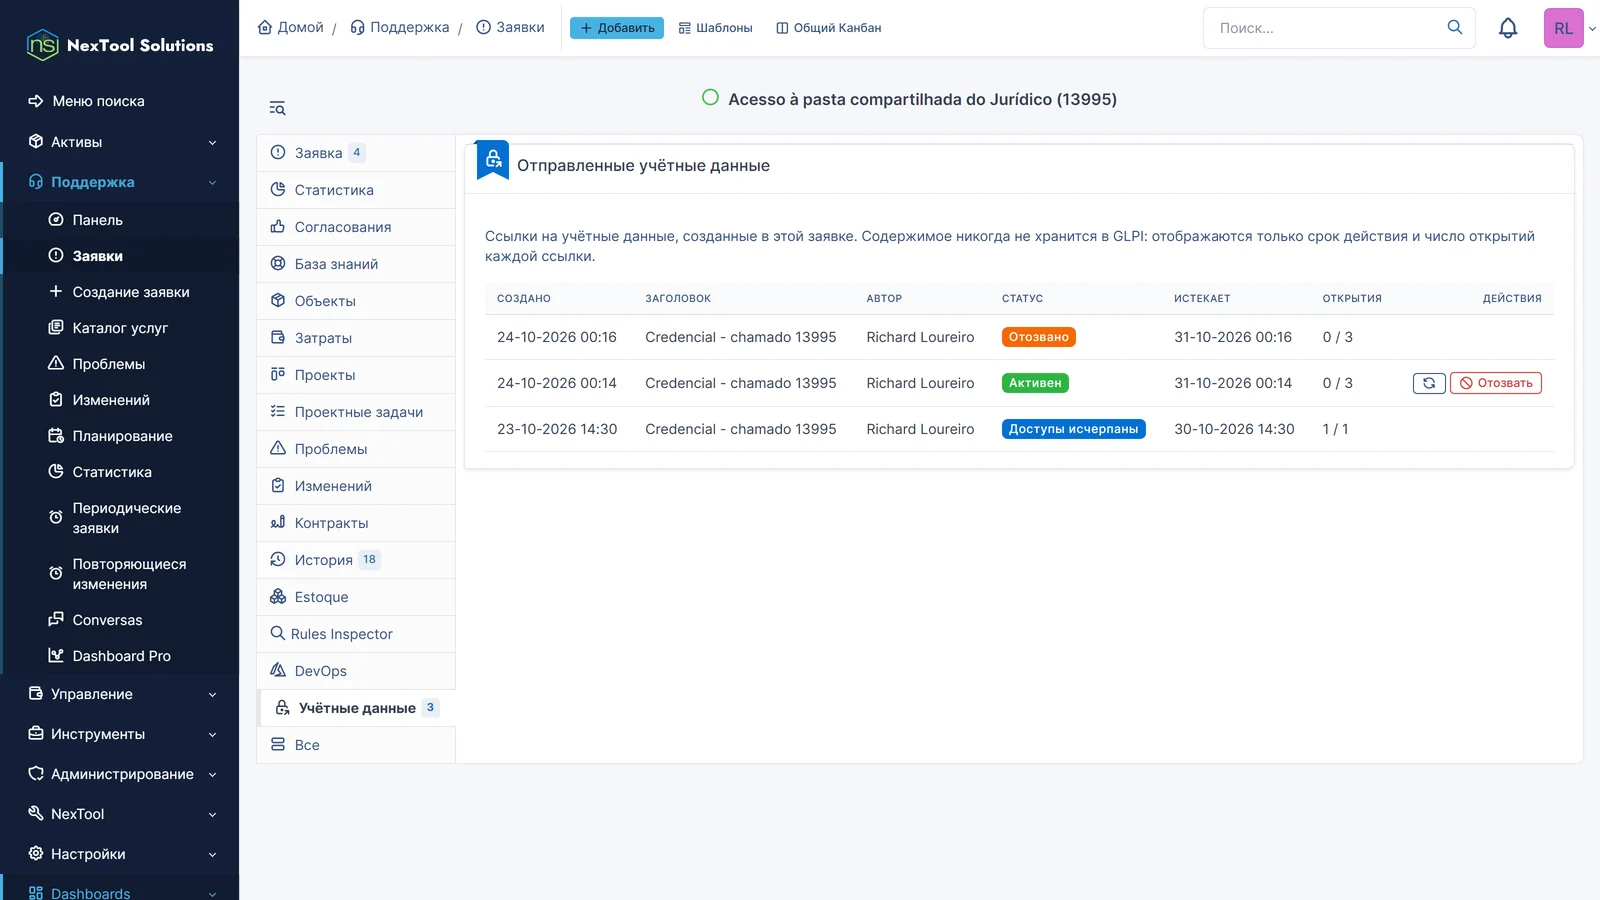Click the Добавить button

pos(617,28)
